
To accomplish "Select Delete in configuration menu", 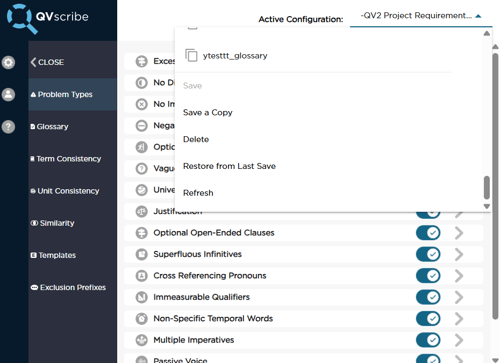I will coord(196,139).
